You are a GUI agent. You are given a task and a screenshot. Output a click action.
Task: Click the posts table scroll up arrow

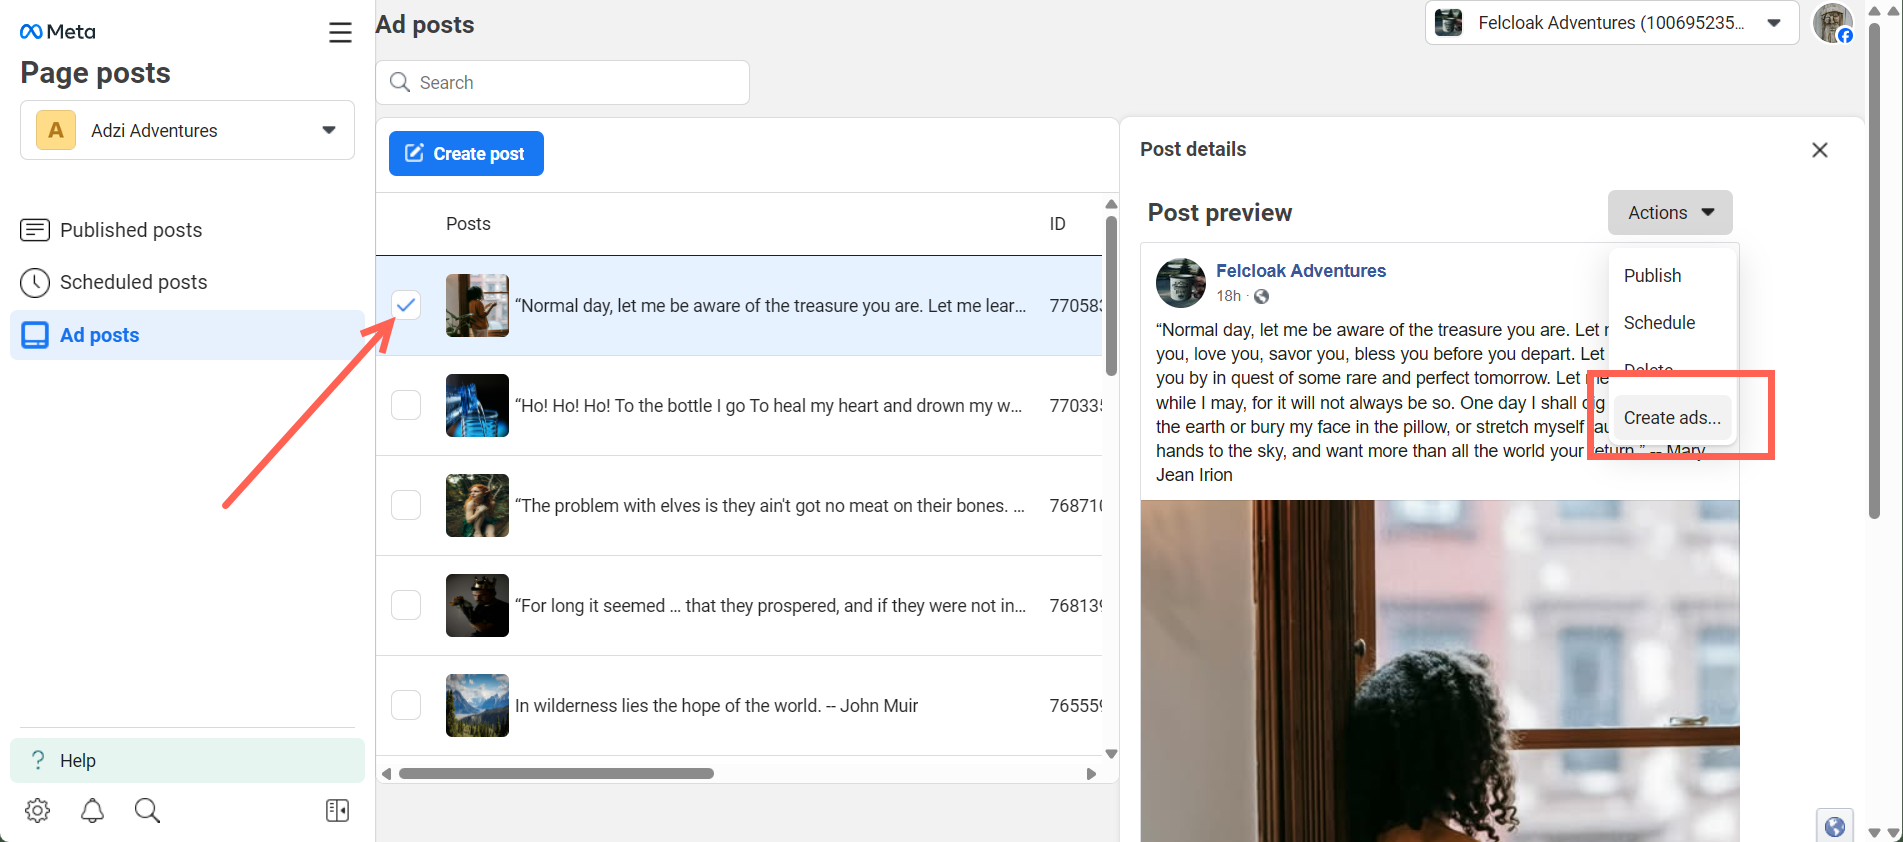pos(1111,204)
